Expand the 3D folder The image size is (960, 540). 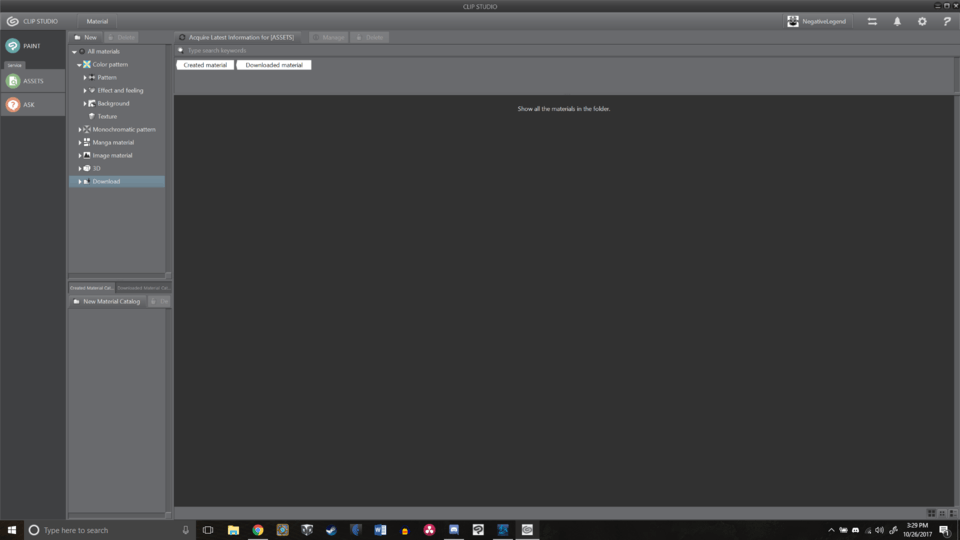pos(80,168)
